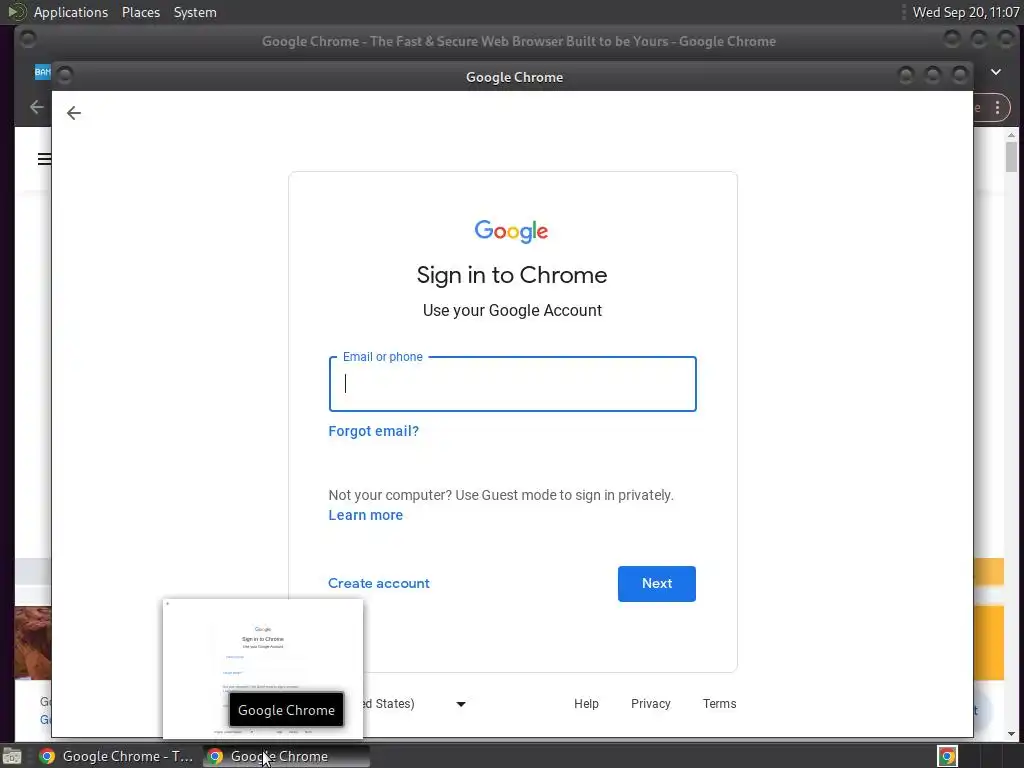Screen dimensions: 1024x768
Task: Click the back arrow in the sign-in dialog
Action: (74, 113)
